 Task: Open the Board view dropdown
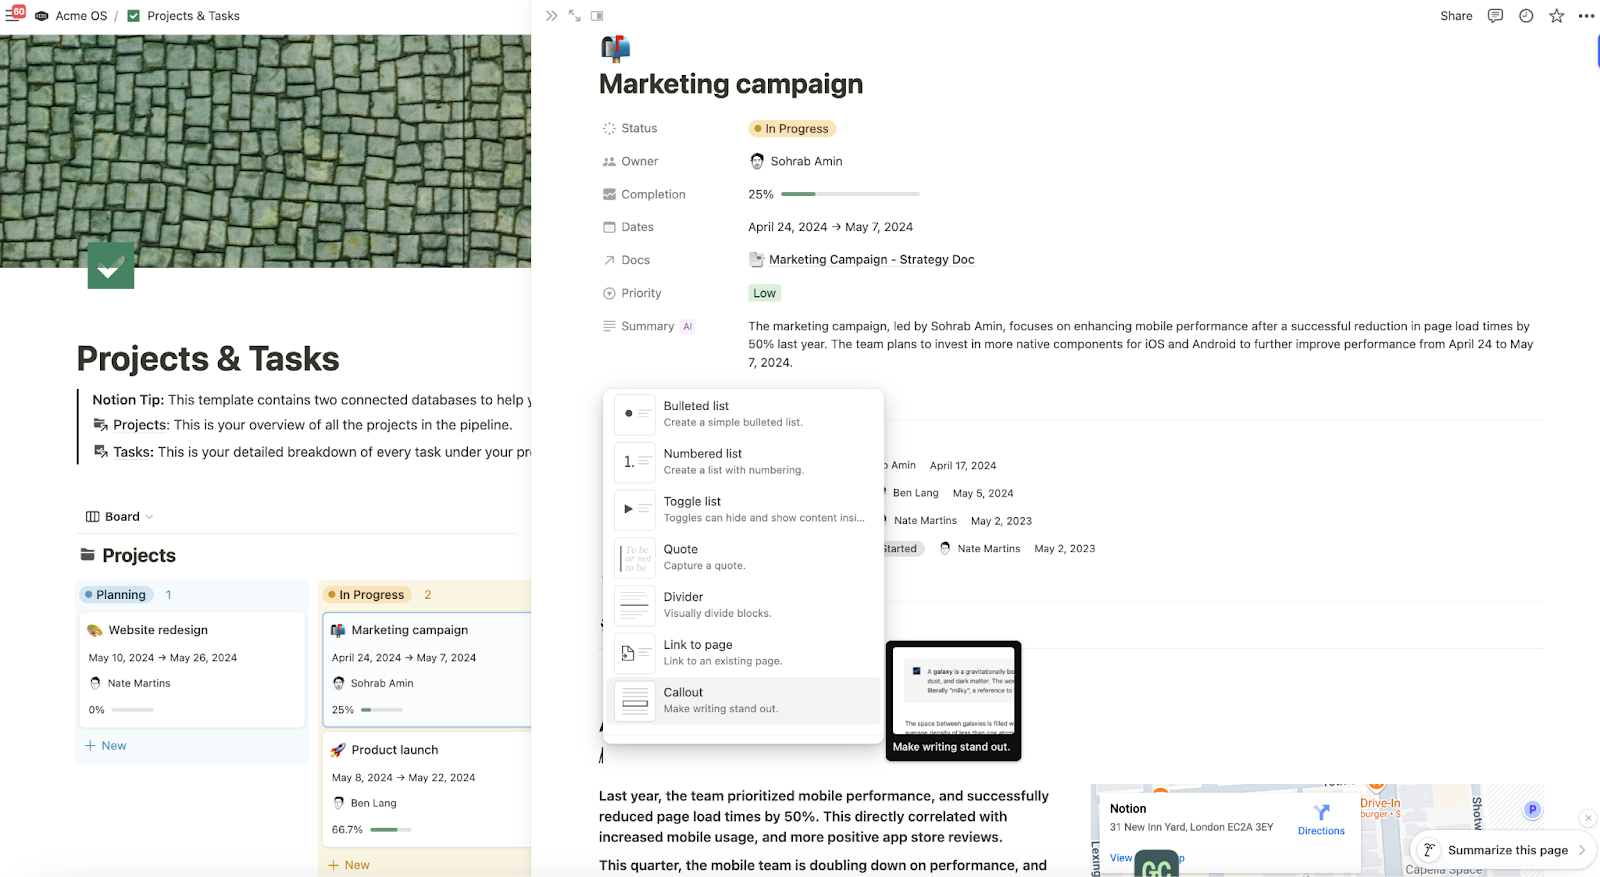(119, 517)
